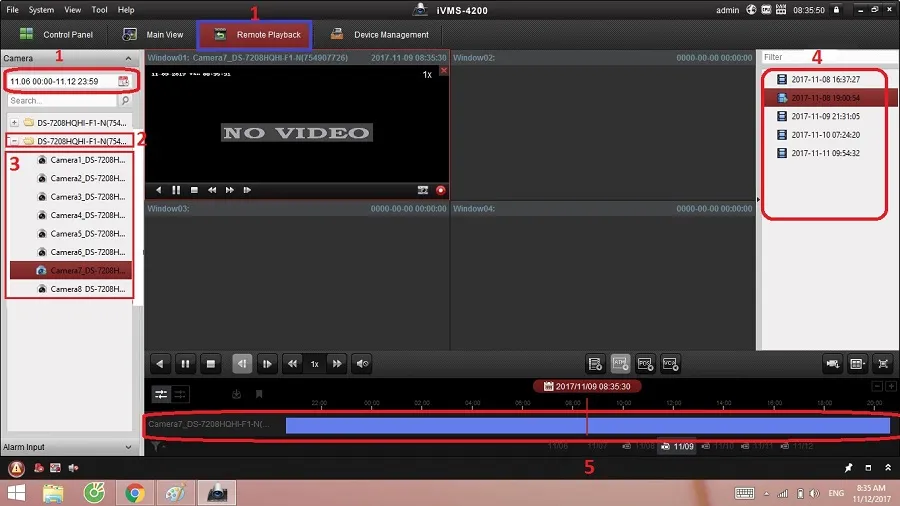Click the alarm warning icon in status bar
The image size is (900, 506).
(16, 468)
